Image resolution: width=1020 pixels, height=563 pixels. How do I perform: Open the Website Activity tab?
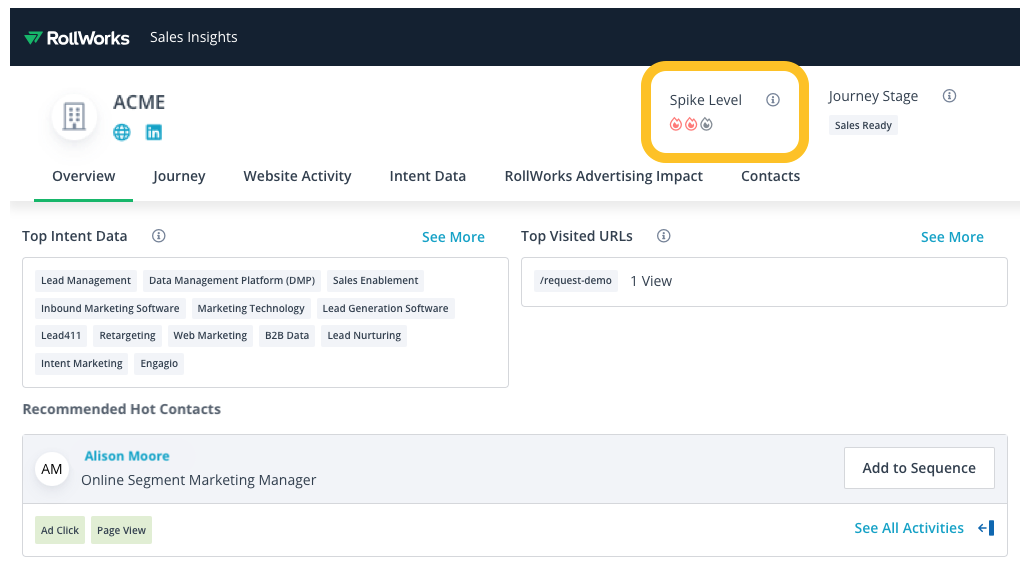point(297,176)
